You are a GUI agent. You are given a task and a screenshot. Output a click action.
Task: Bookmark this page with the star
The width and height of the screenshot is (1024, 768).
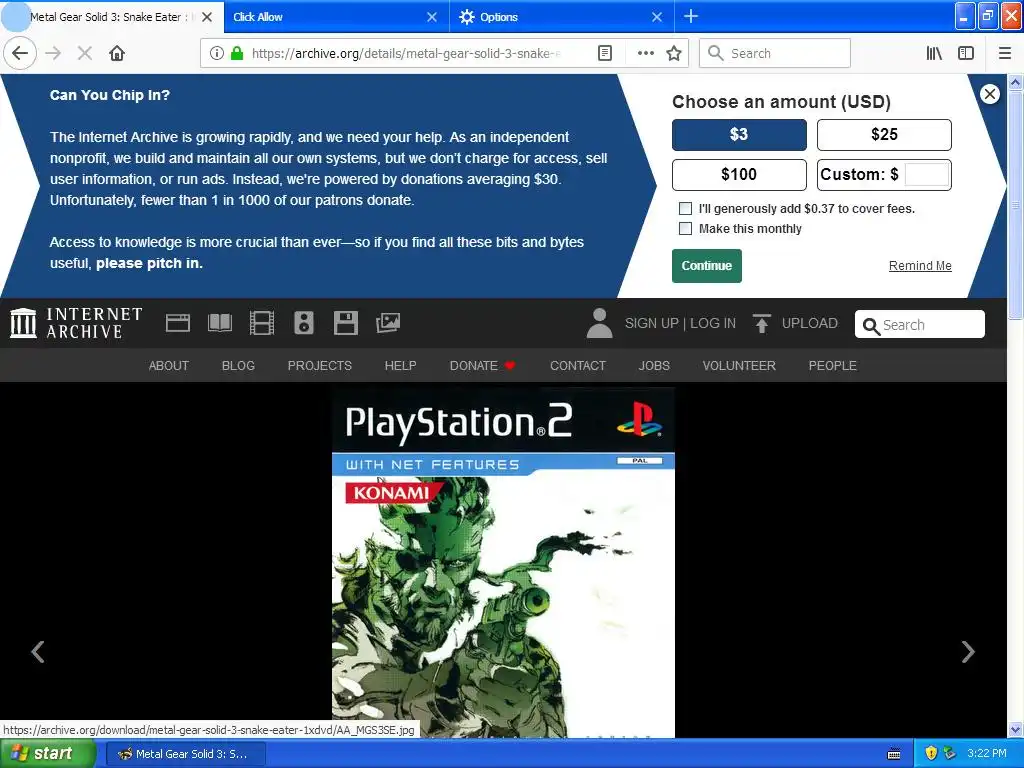(x=674, y=53)
